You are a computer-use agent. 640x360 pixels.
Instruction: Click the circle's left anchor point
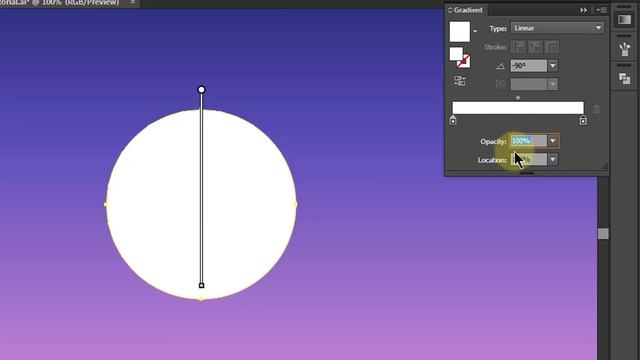[106, 204]
